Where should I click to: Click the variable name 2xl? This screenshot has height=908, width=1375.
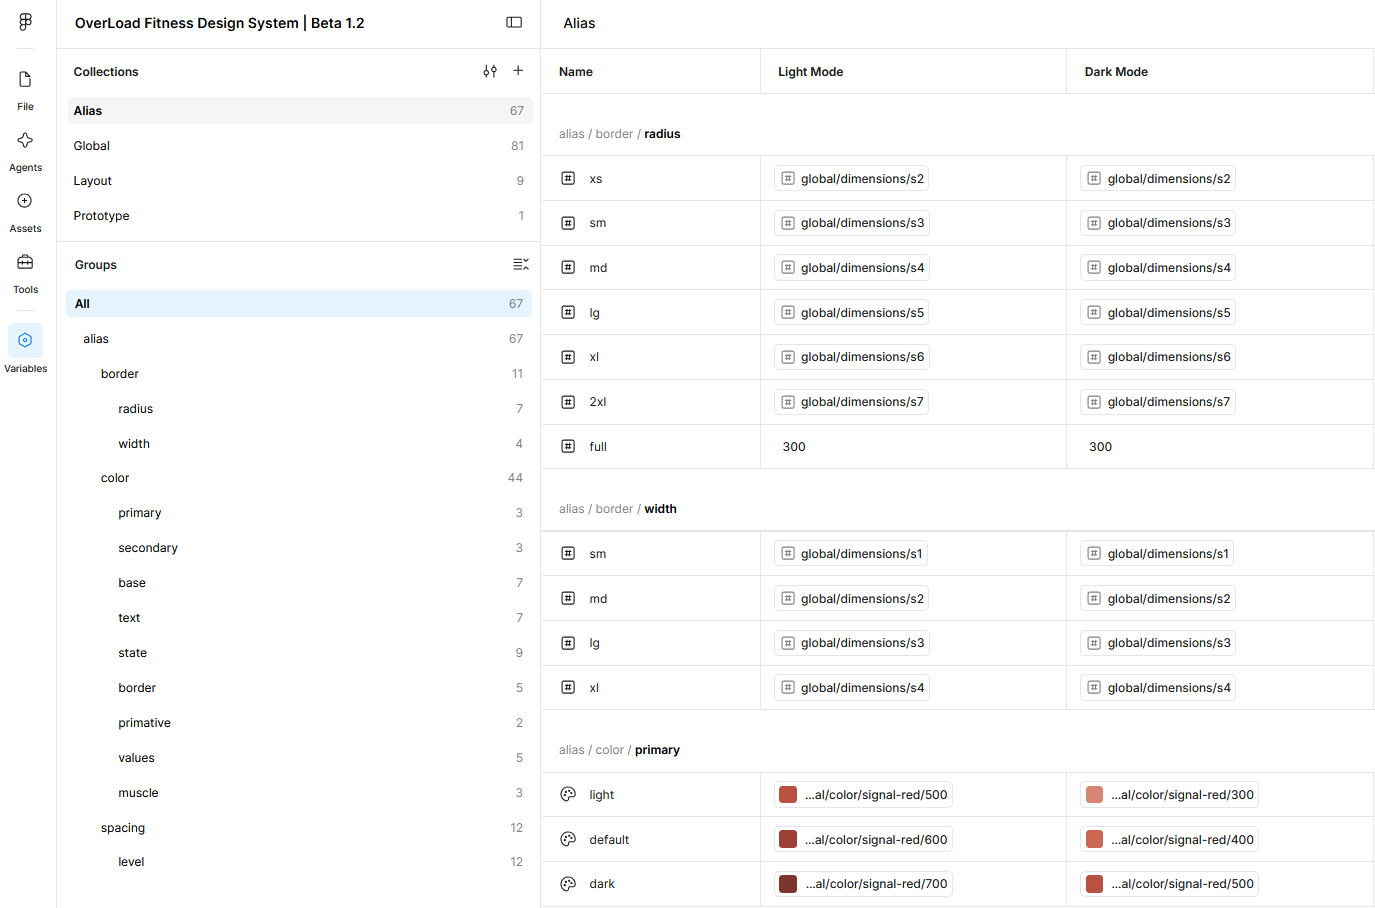tap(598, 402)
